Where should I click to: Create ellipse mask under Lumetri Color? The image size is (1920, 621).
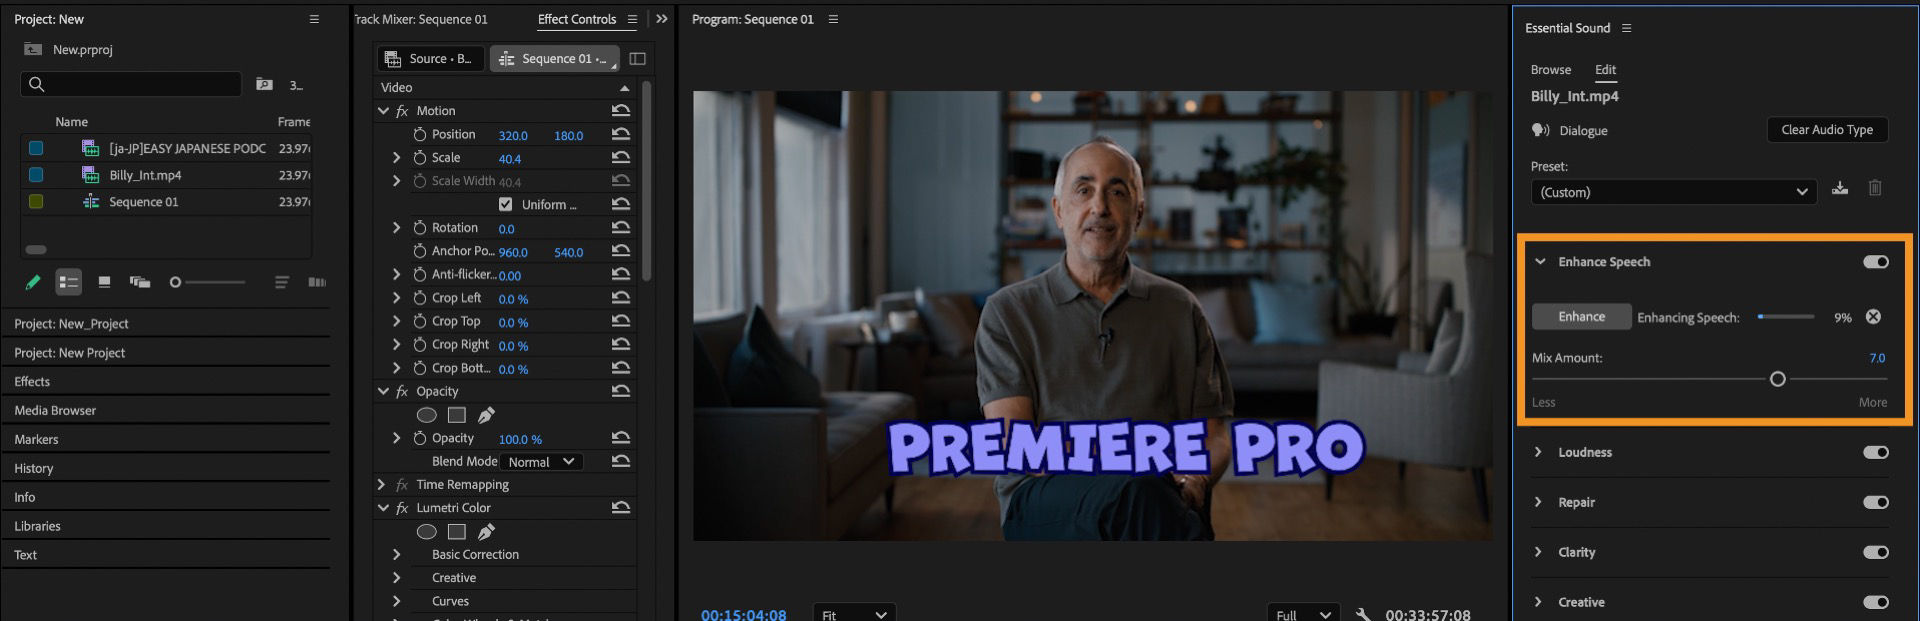pyautogui.click(x=426, y=532)
